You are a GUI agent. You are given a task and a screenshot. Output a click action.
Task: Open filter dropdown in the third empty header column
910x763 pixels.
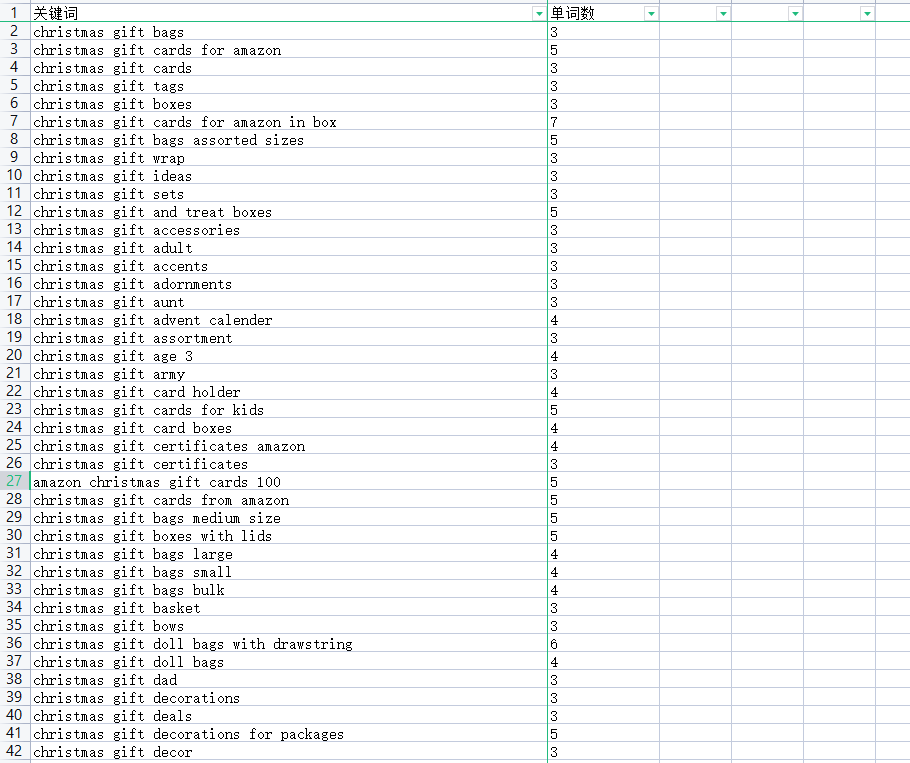click(x=867, y=13)
